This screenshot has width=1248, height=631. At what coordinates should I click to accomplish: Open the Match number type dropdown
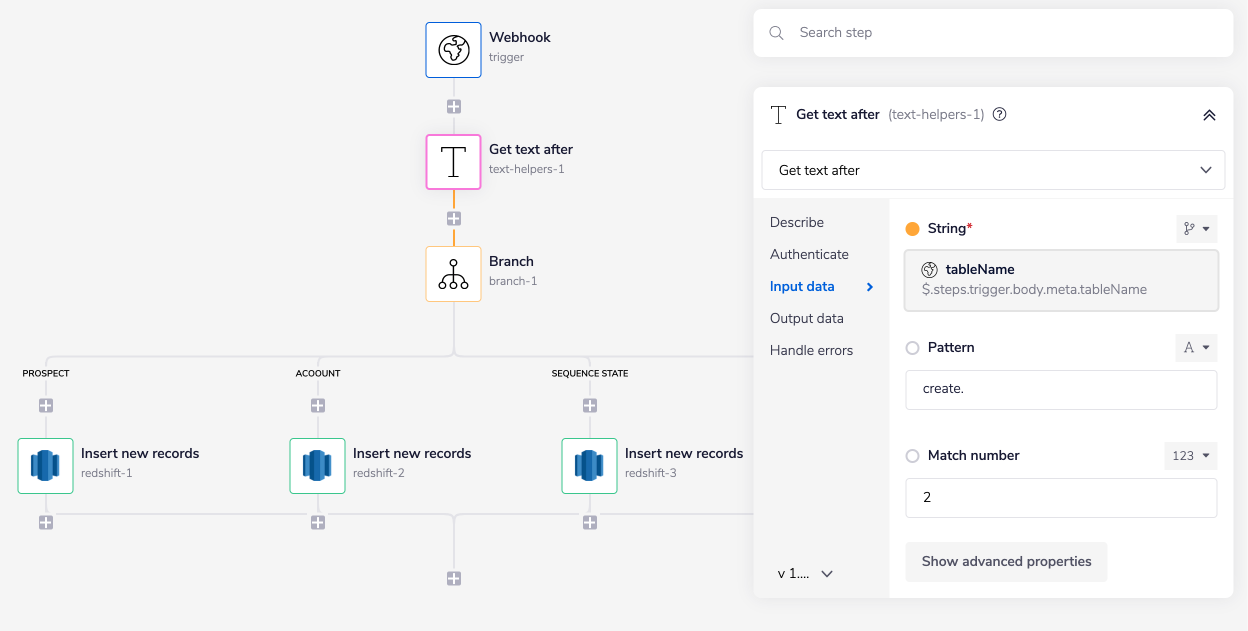tap(1190, 456)
